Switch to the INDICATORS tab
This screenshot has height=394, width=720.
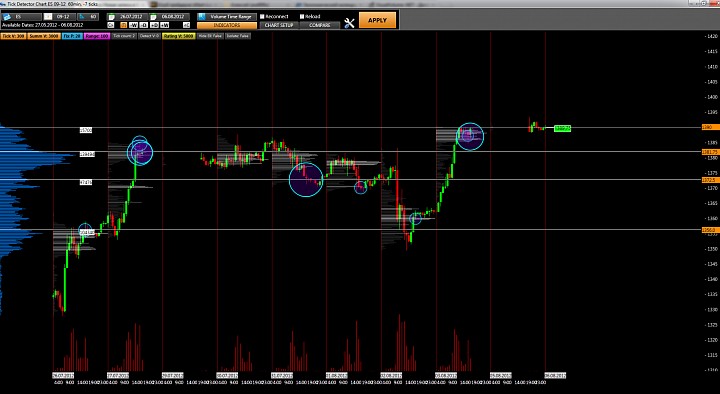pos(227,25)
